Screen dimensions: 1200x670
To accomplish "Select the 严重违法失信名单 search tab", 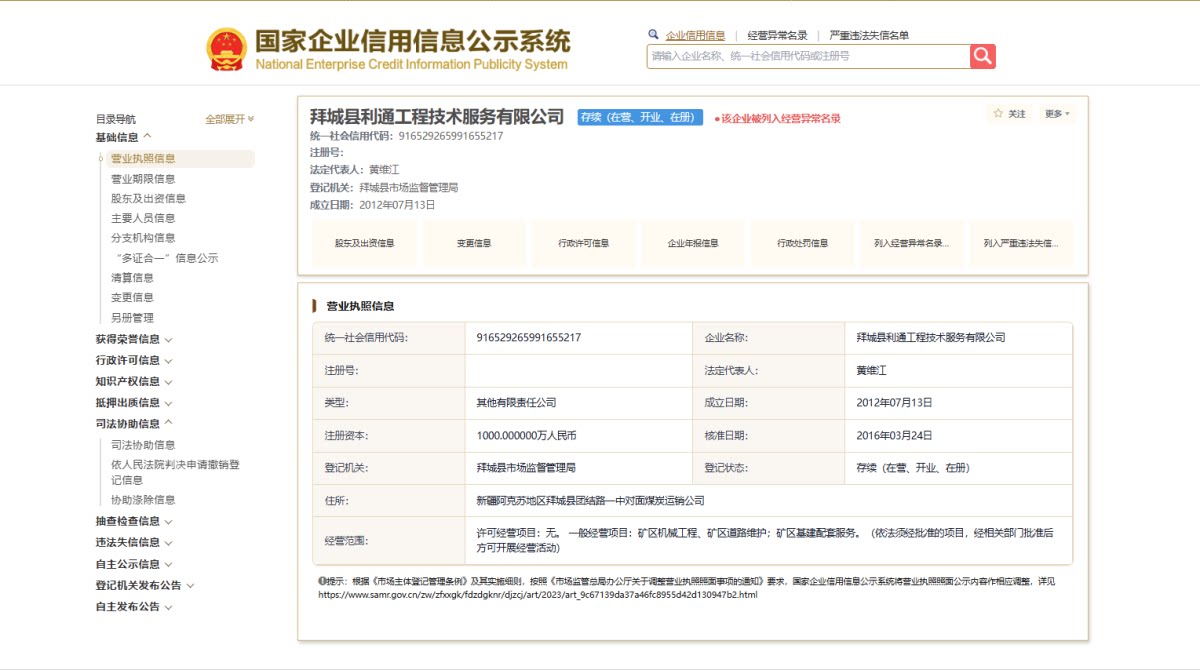I will click(869, 35).
